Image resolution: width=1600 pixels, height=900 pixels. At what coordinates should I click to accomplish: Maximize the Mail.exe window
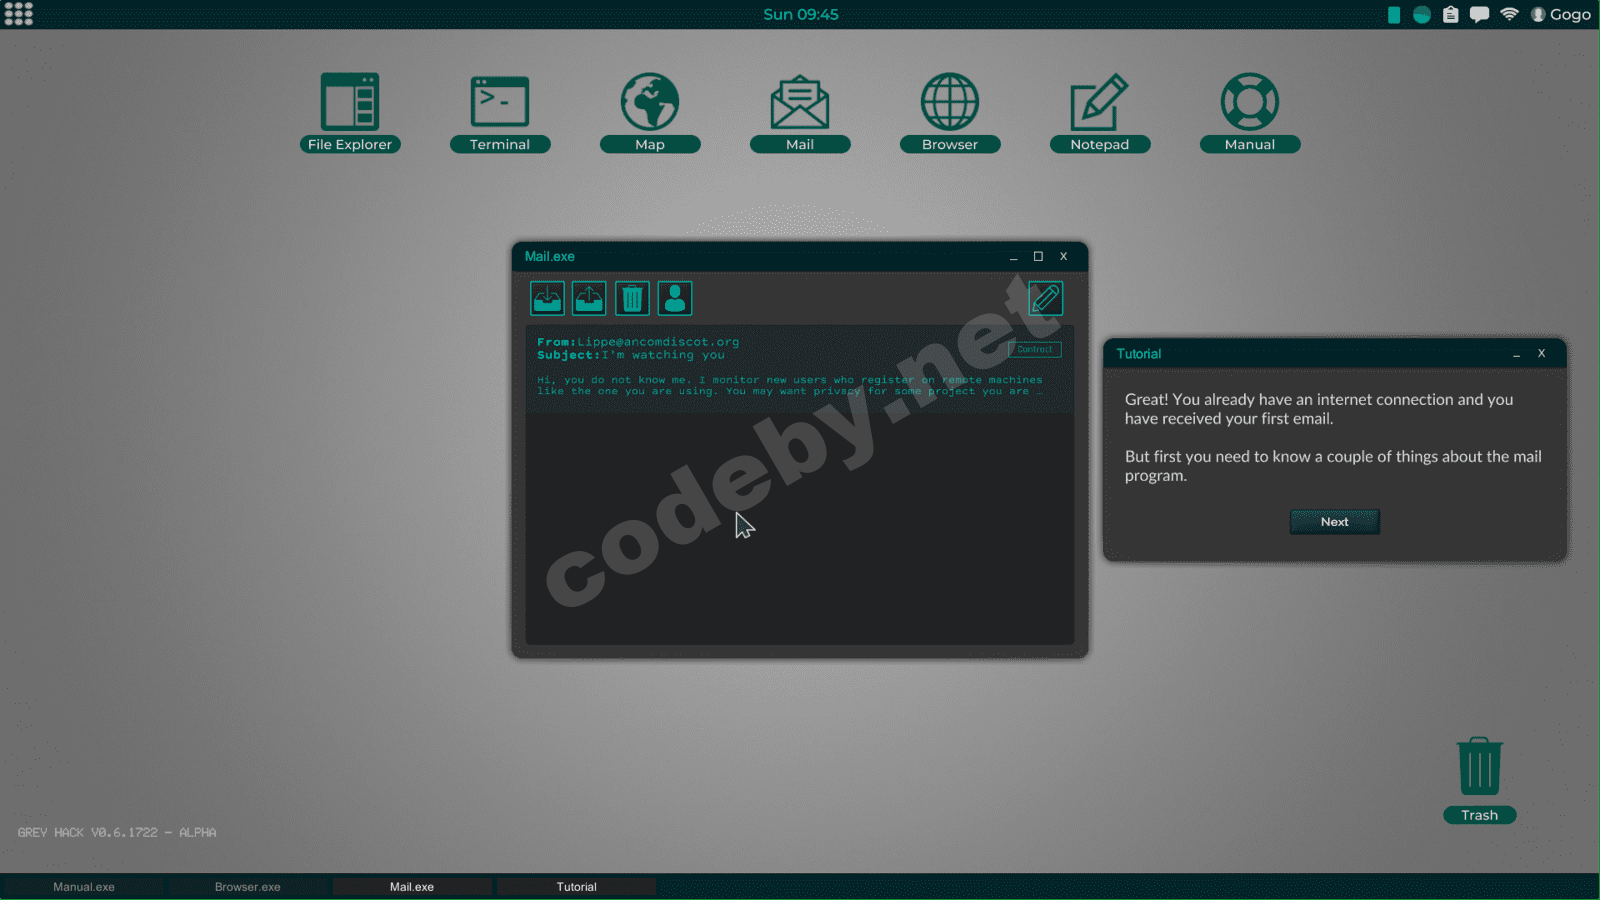(1038, 257)
